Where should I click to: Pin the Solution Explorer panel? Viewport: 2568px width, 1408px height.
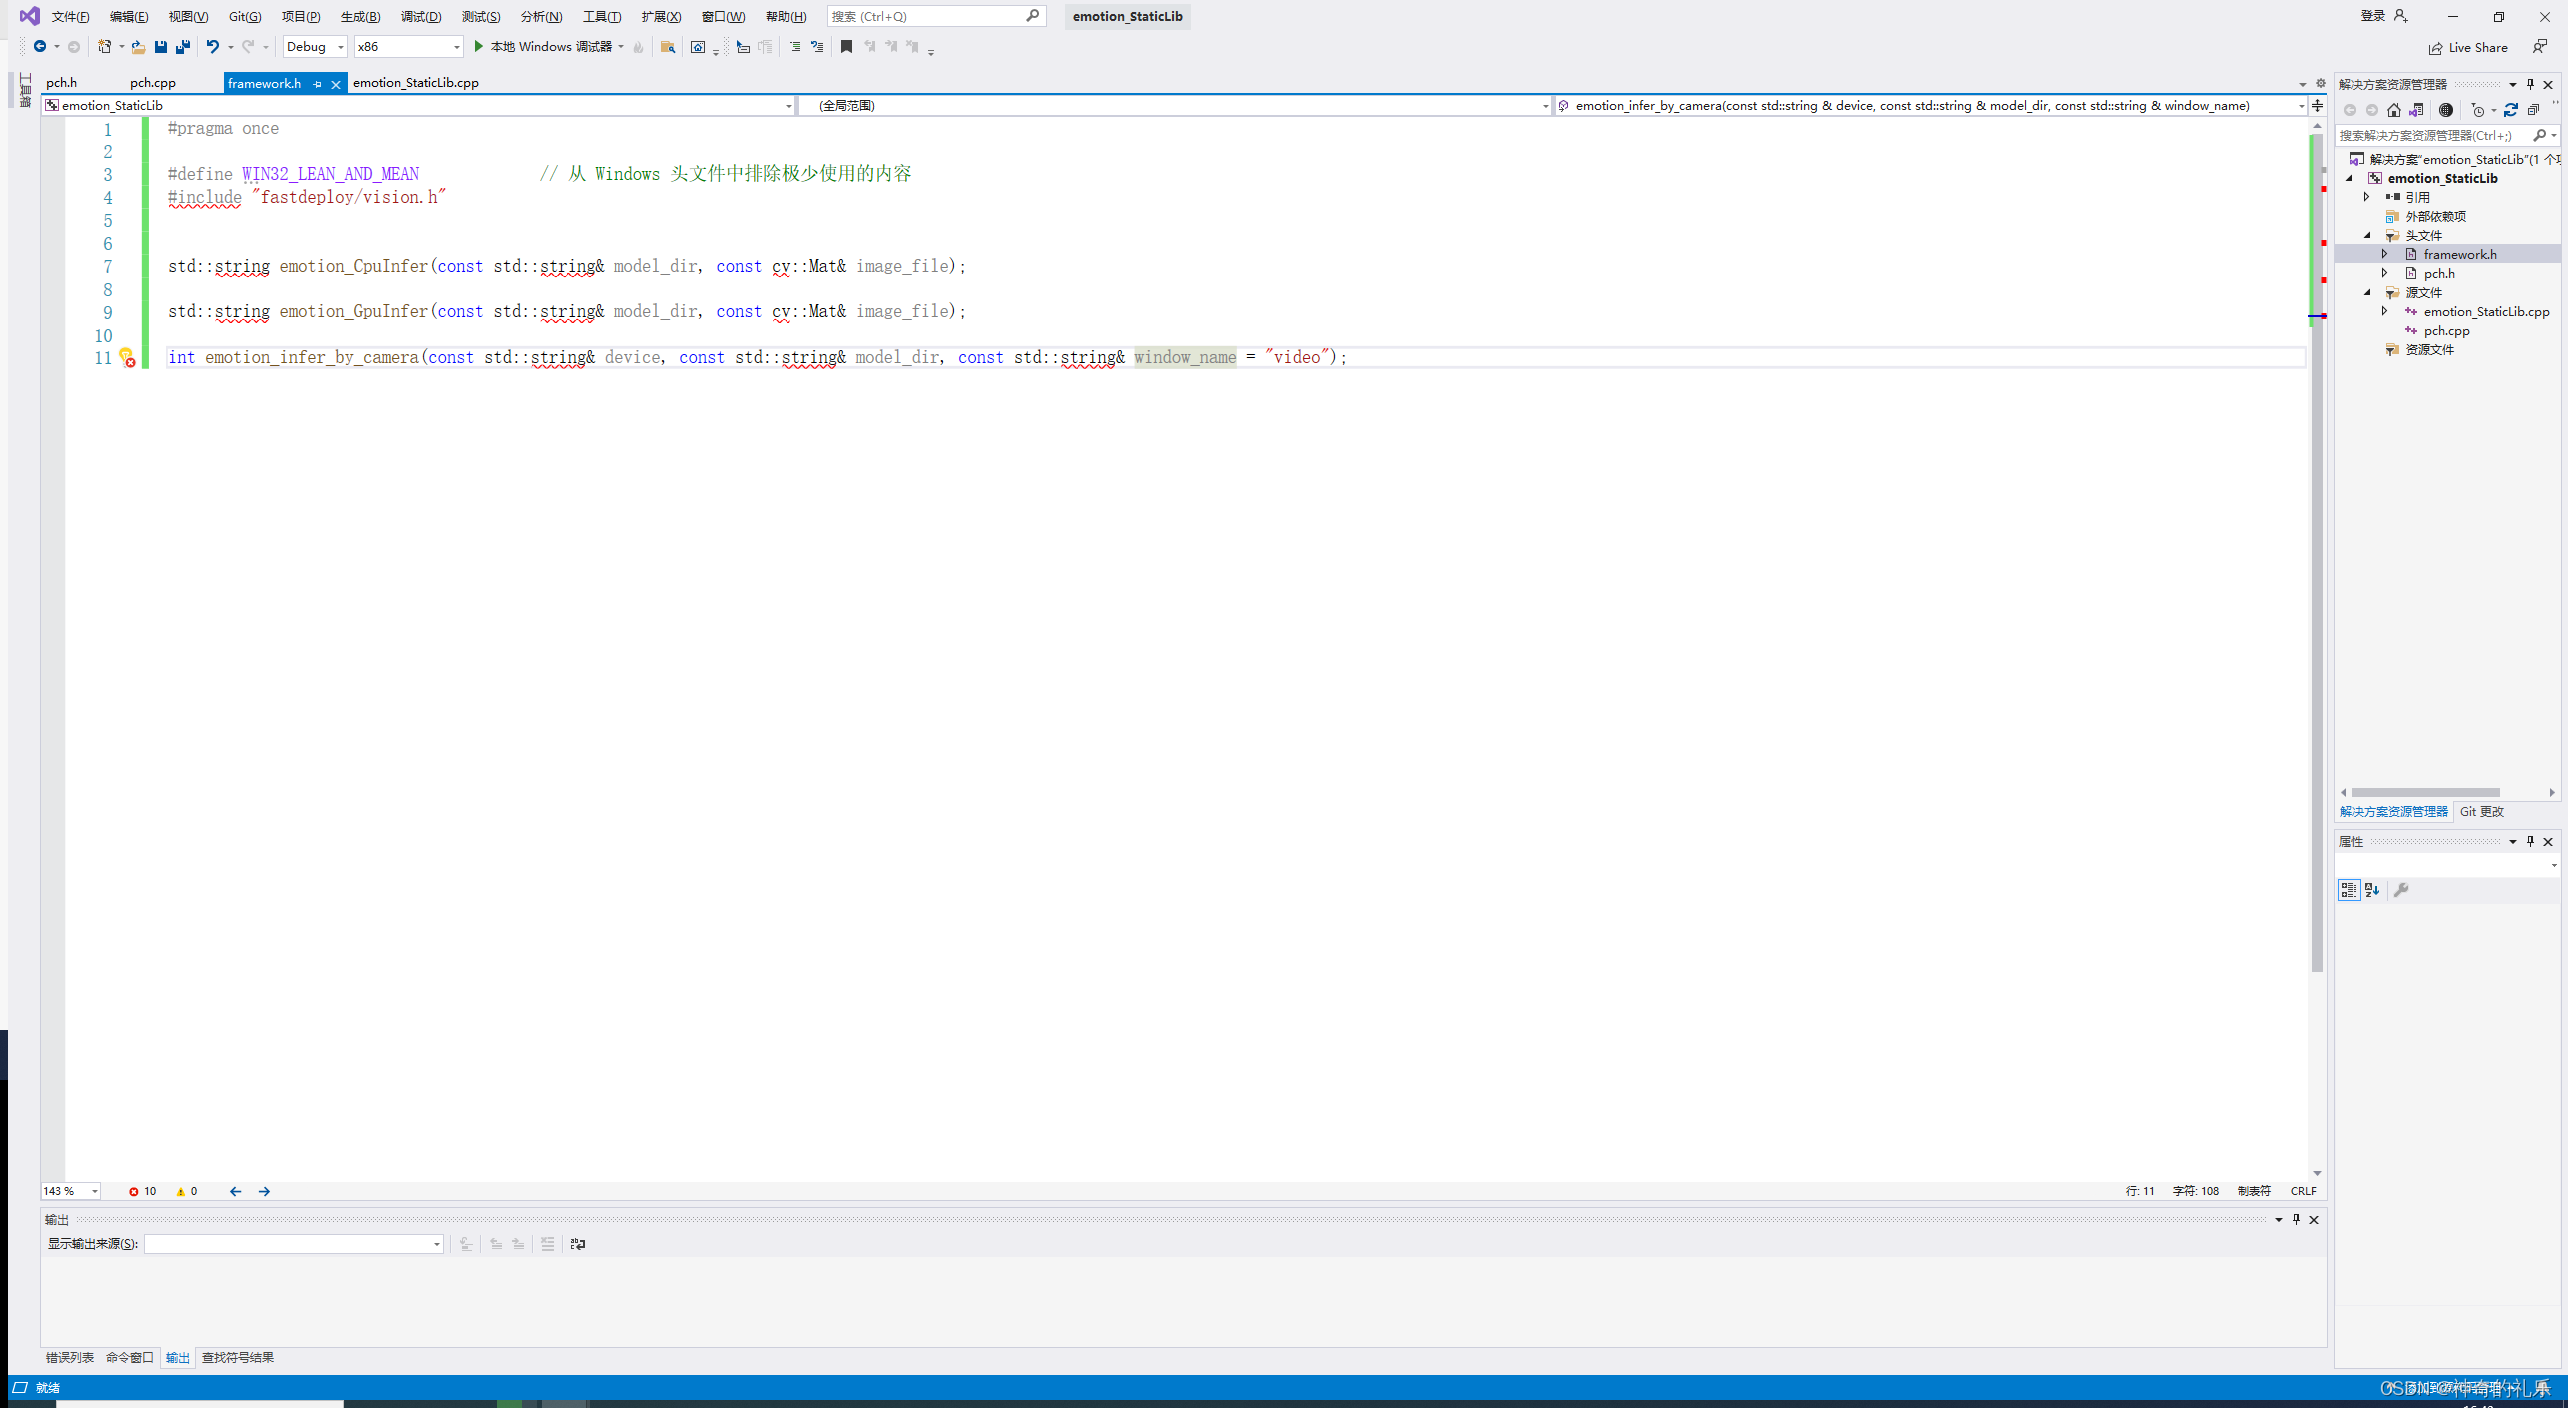[2530, 84]
